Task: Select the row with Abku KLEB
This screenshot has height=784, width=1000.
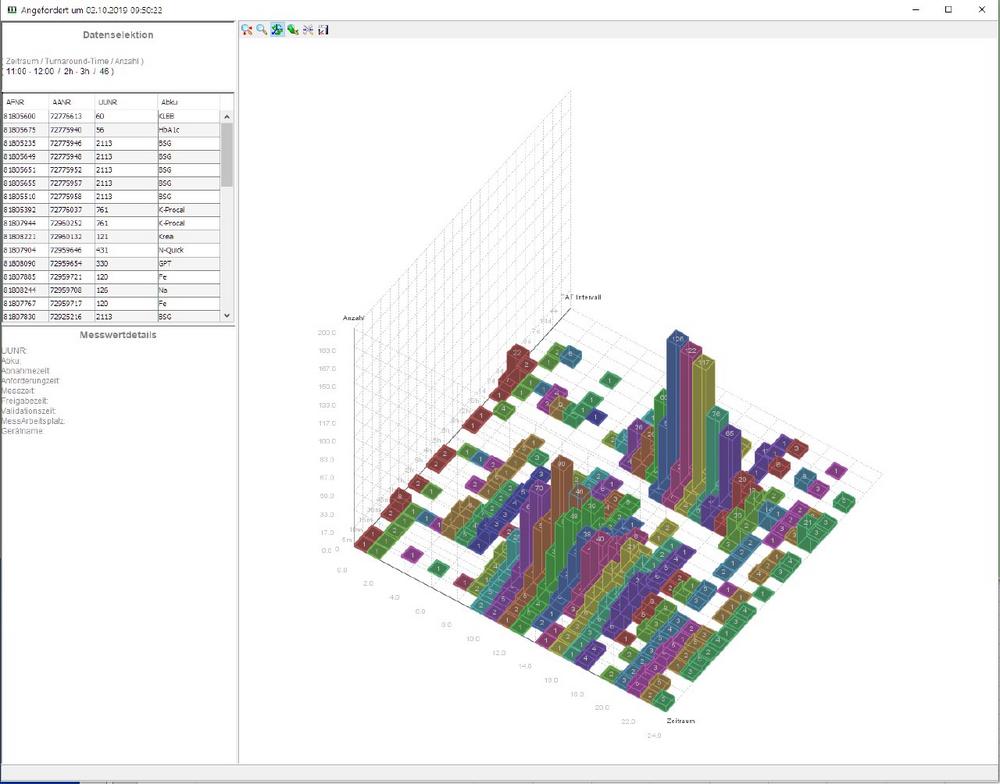Action: coord(110,116)
